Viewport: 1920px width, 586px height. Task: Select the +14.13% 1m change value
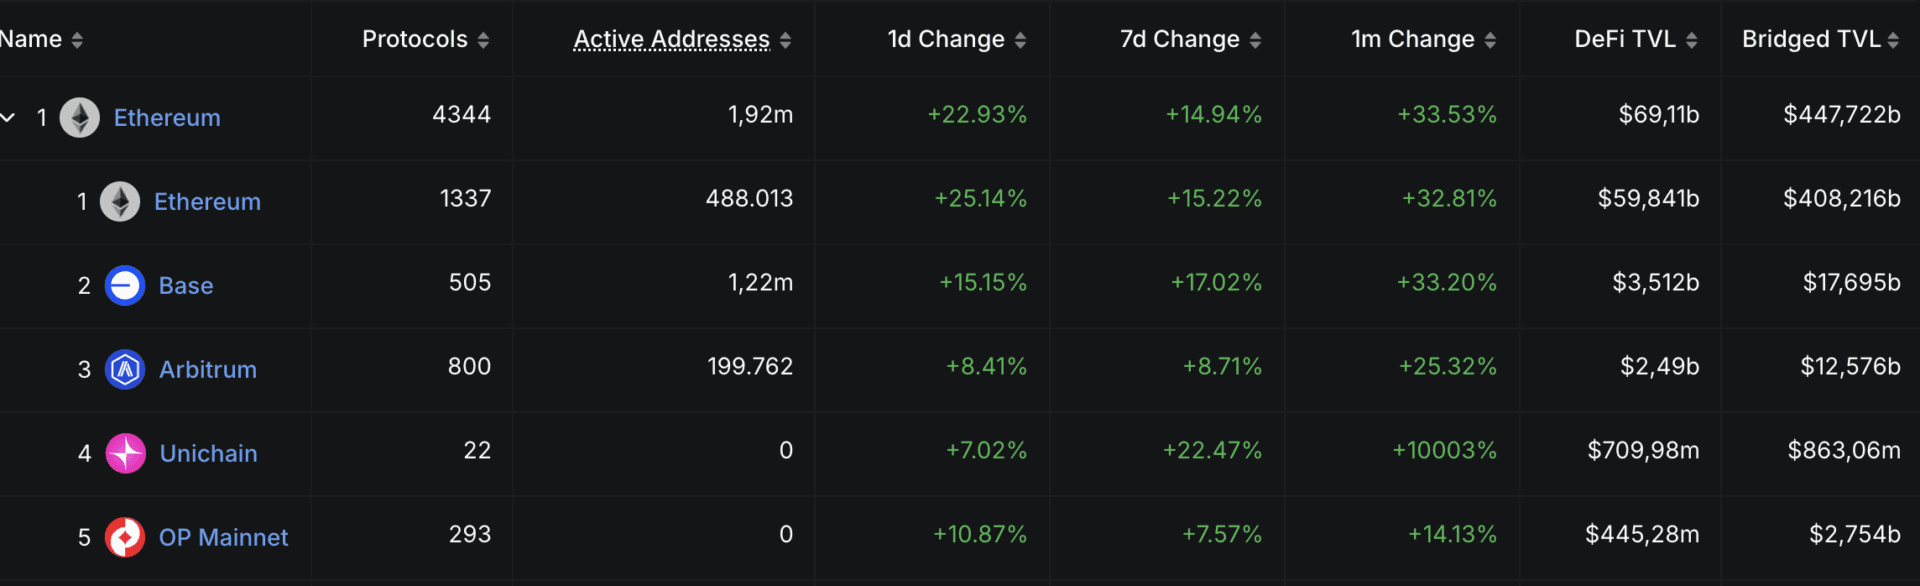pyautogui.click(x=1452, y=535)
